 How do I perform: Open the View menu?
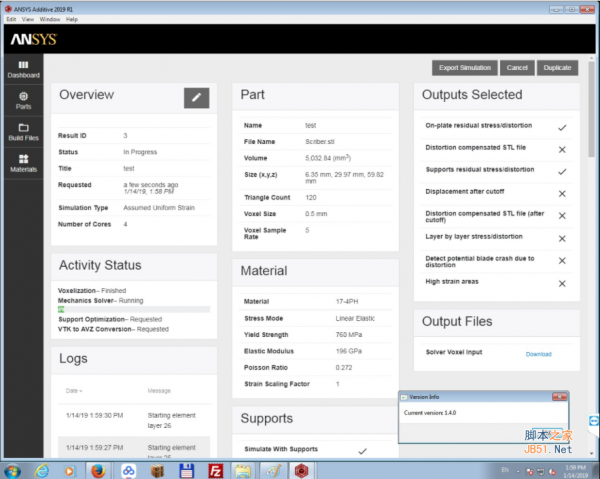click(28, 19)
